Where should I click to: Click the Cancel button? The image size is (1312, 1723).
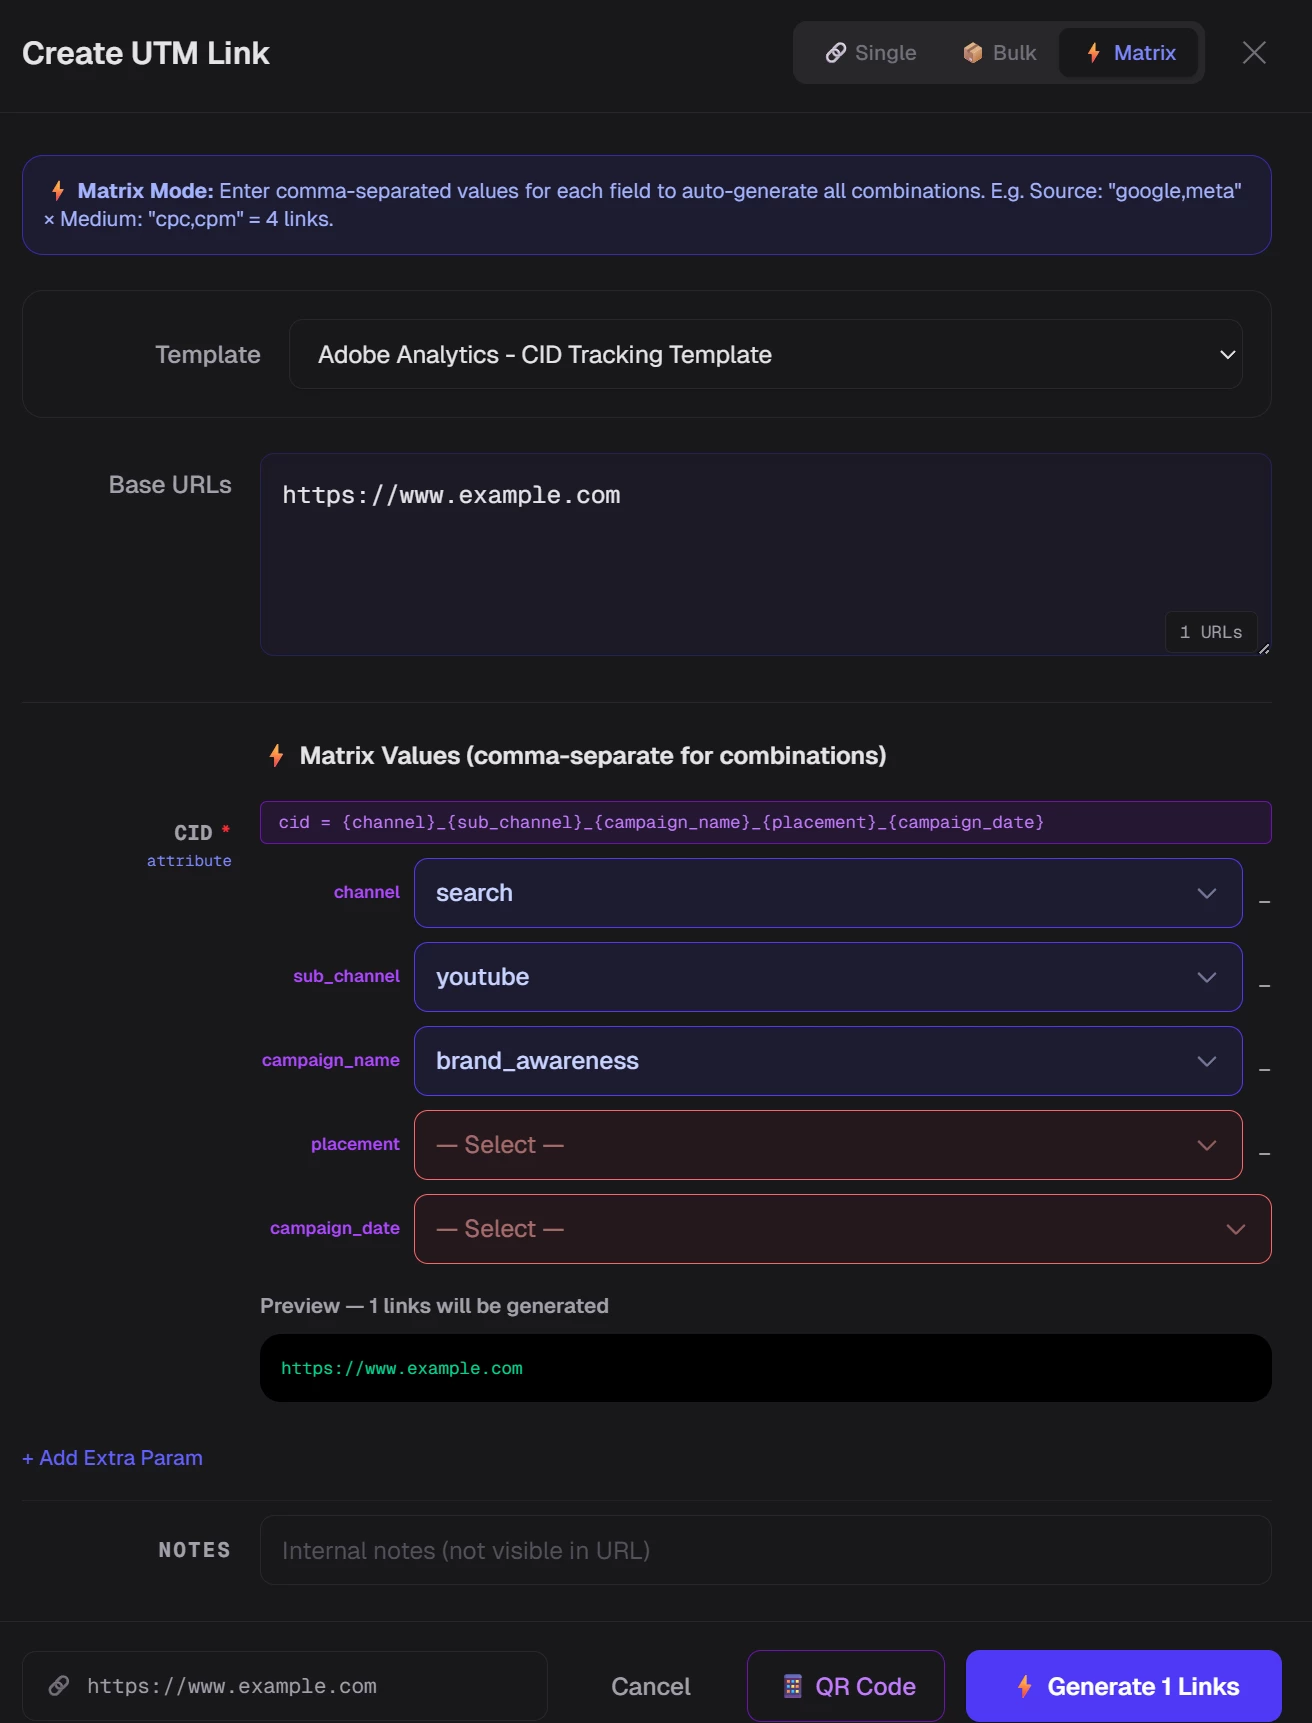(x=651, y=1687)
